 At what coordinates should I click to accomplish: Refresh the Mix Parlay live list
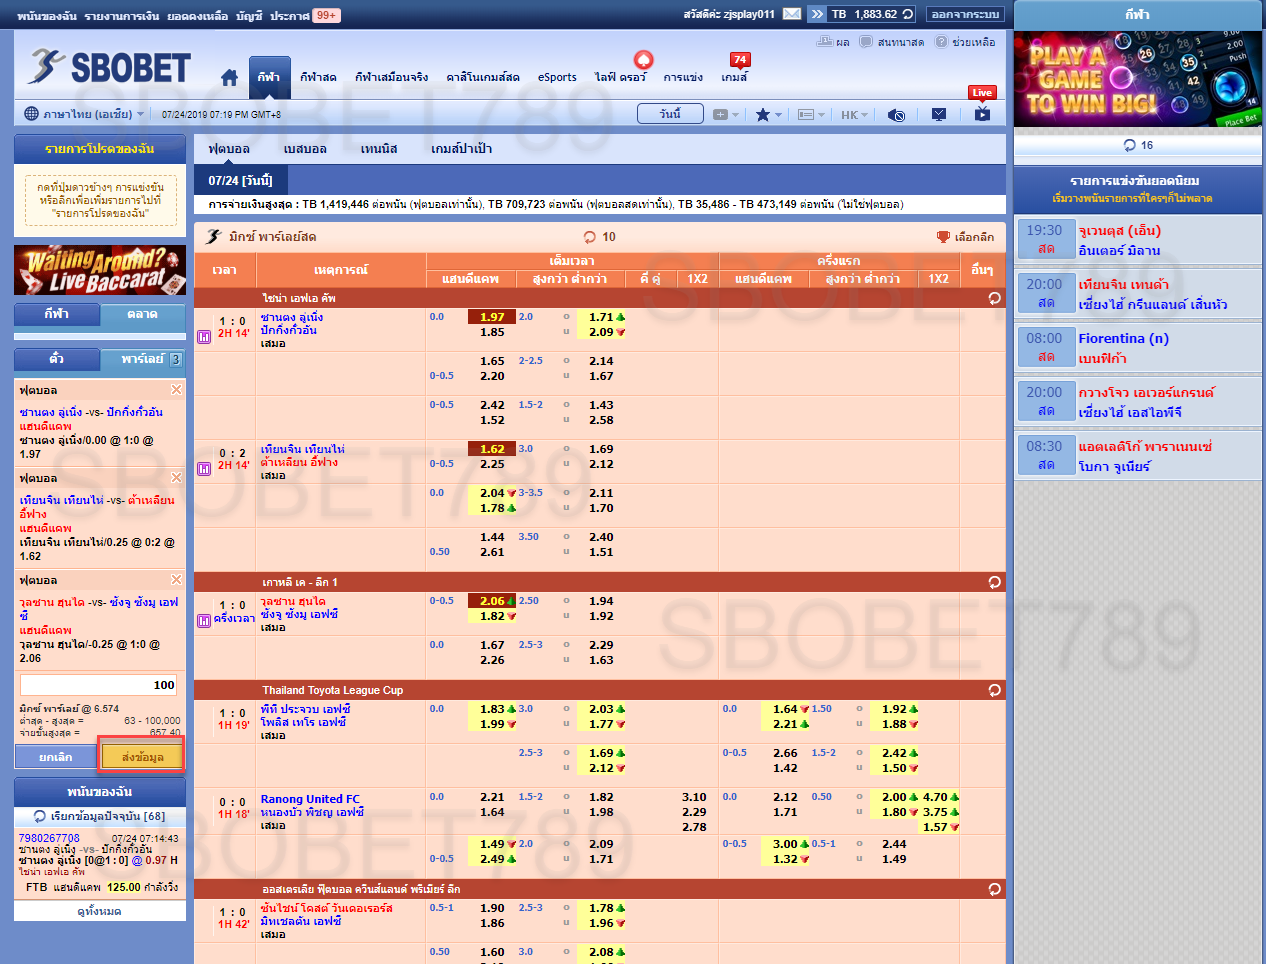pos(590,237)
